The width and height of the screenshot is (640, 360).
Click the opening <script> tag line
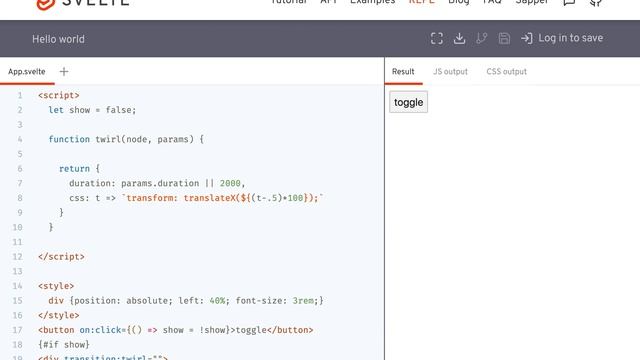tap(59, 95)
